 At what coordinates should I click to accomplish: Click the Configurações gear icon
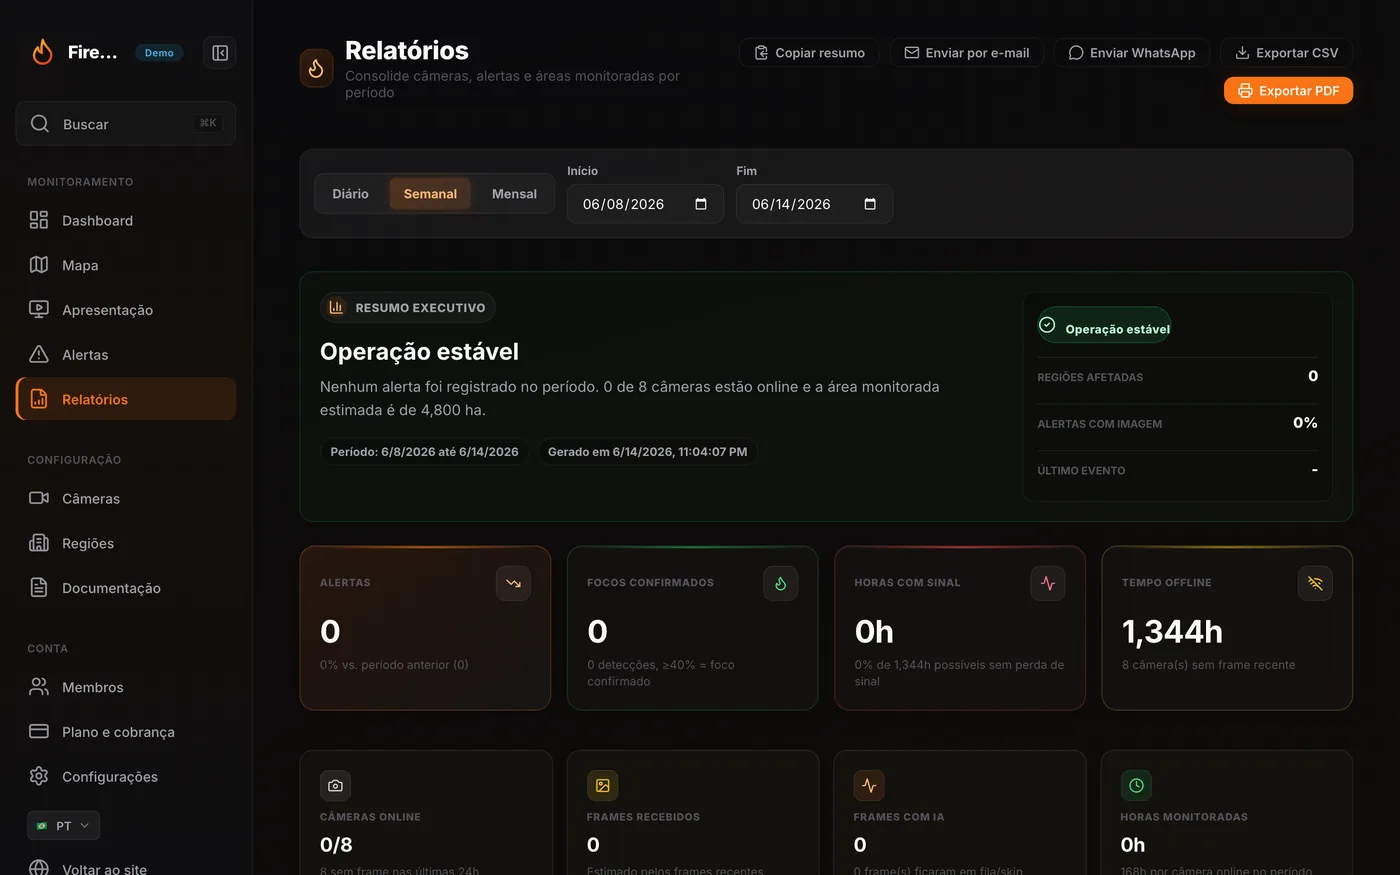pos(39,776)
